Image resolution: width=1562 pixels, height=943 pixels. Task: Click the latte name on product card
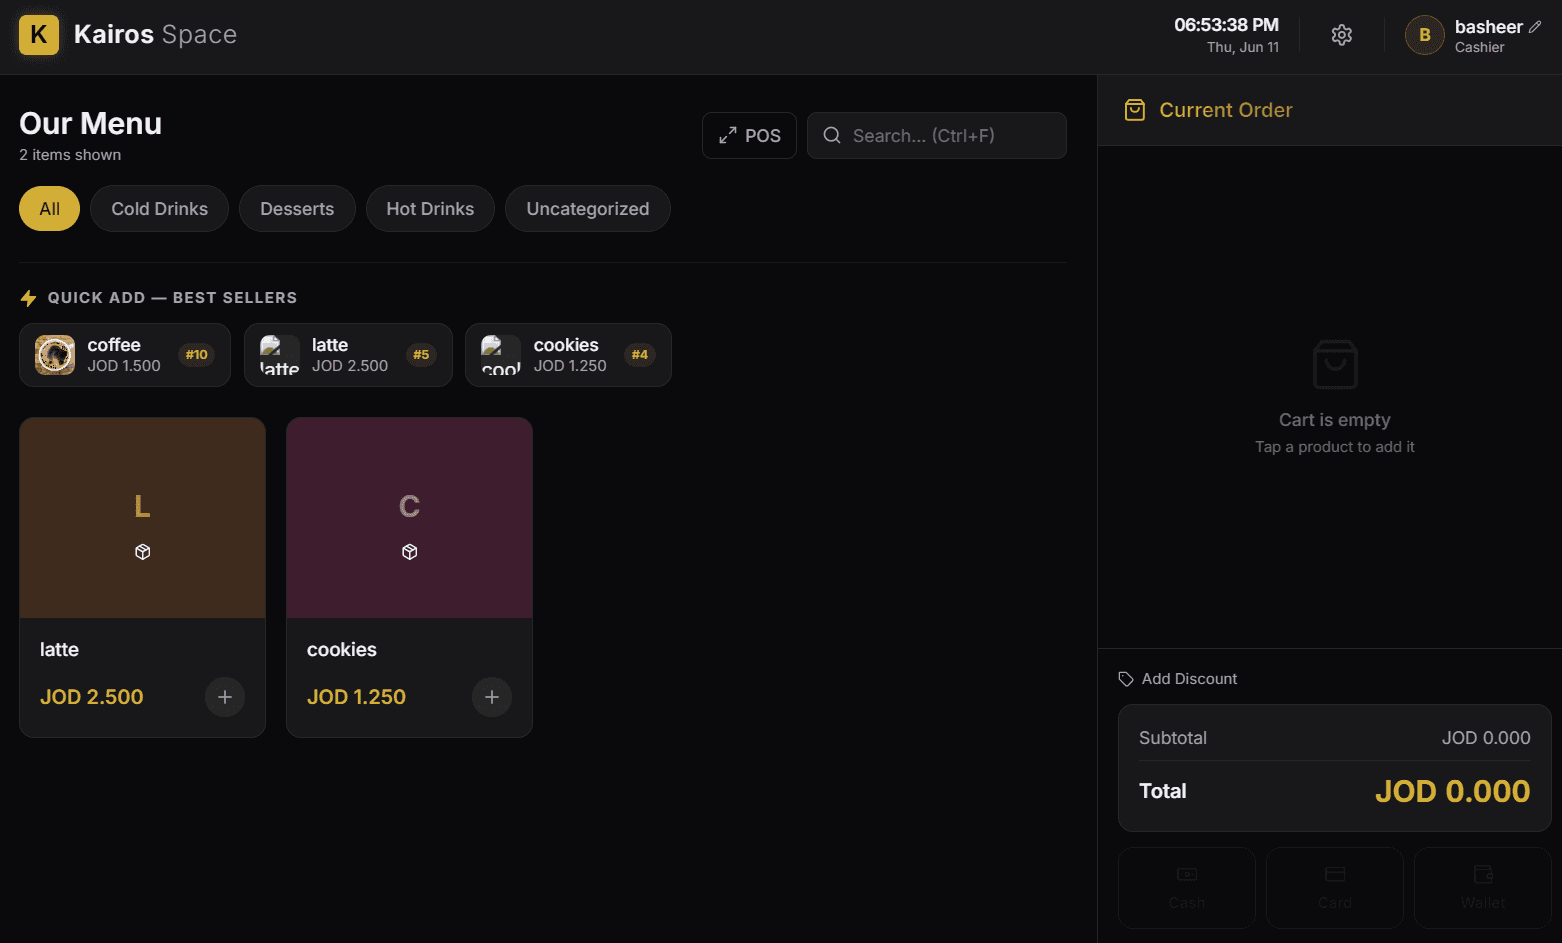click(x=59, y=650)
